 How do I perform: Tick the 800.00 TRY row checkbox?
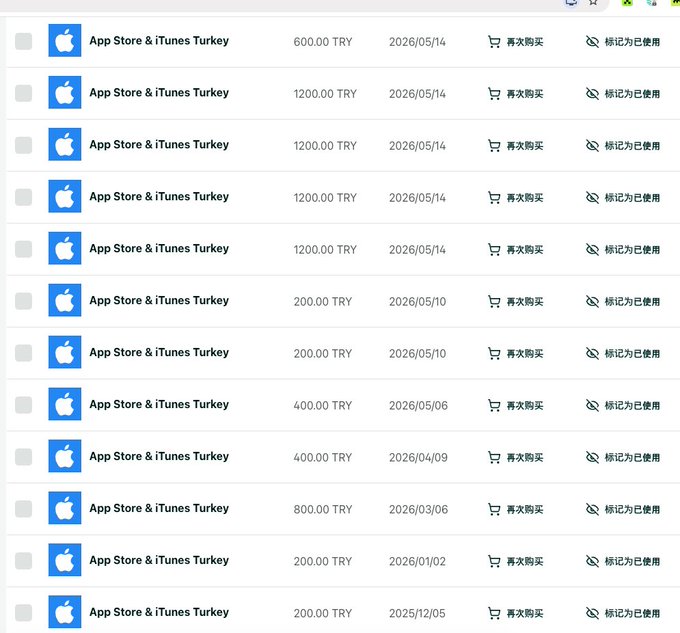coord(23,509)
